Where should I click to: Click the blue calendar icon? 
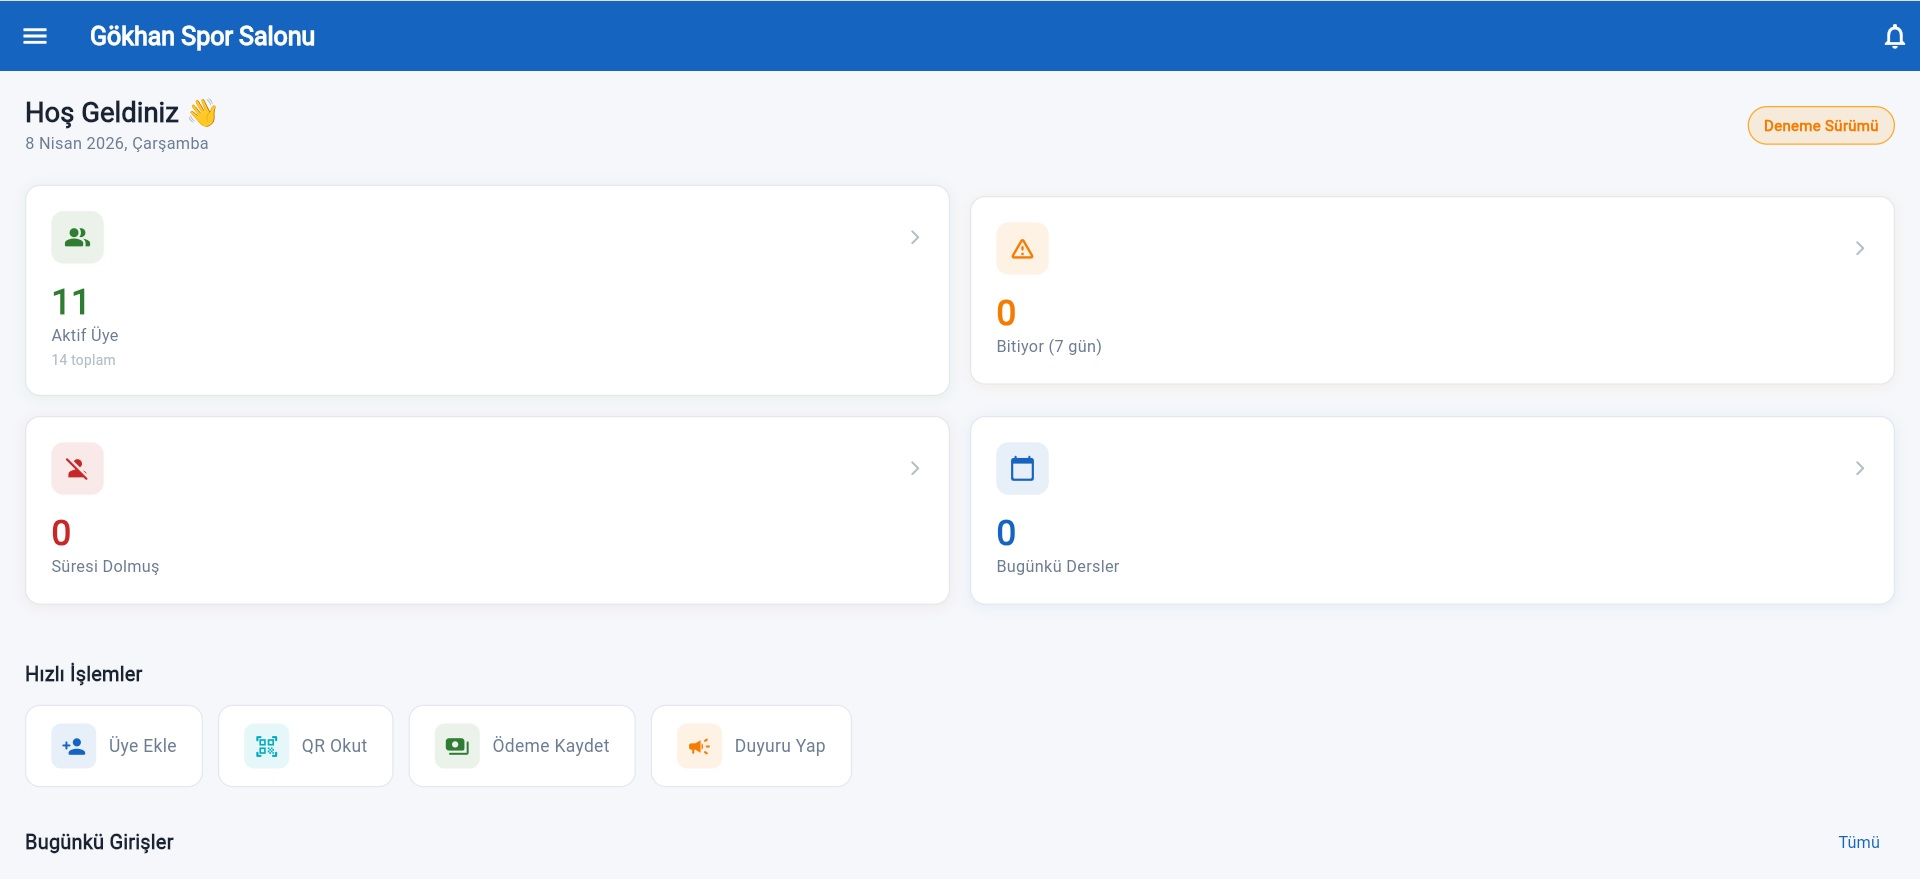point(1022,469)
